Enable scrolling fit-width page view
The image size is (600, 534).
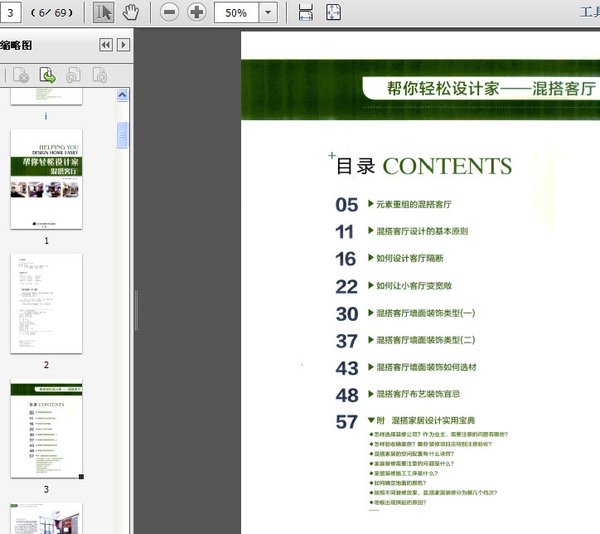(x=306, y=13)
